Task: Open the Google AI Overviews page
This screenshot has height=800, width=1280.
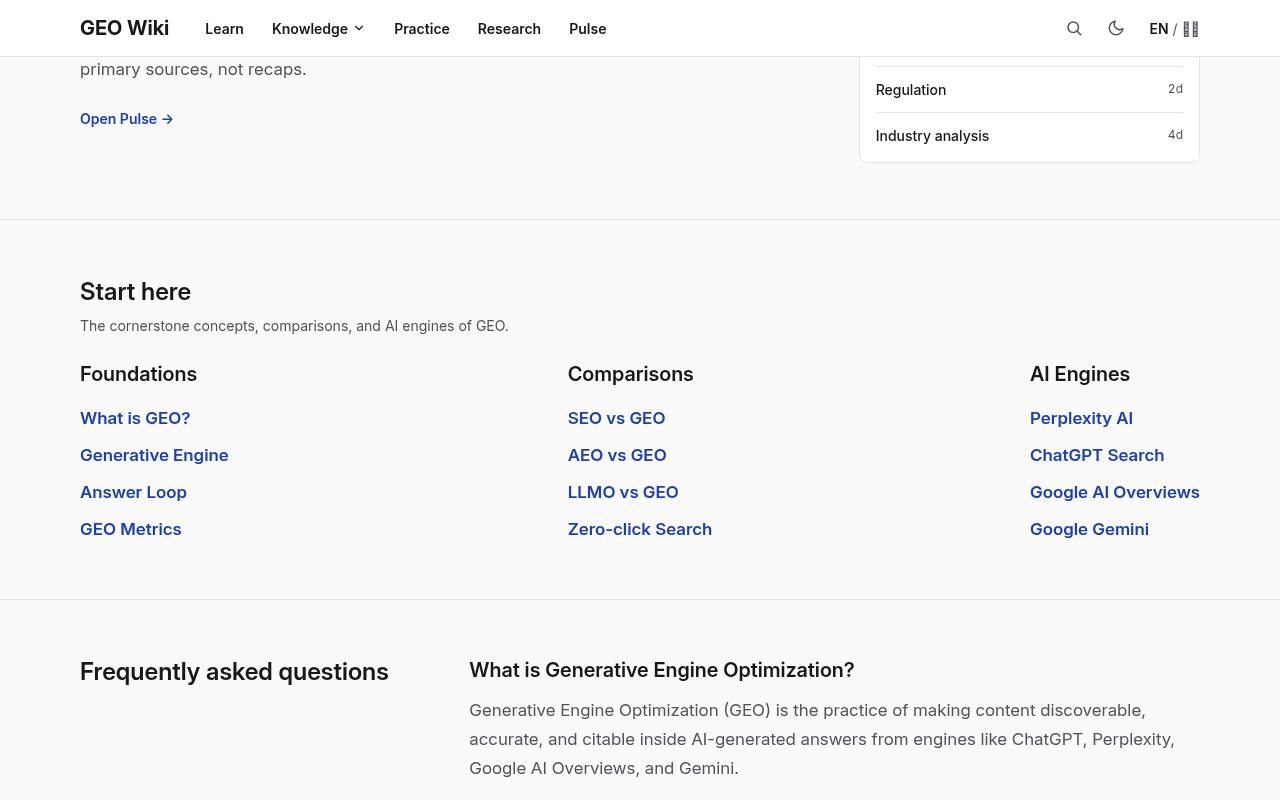Action: coord(1115,492)
